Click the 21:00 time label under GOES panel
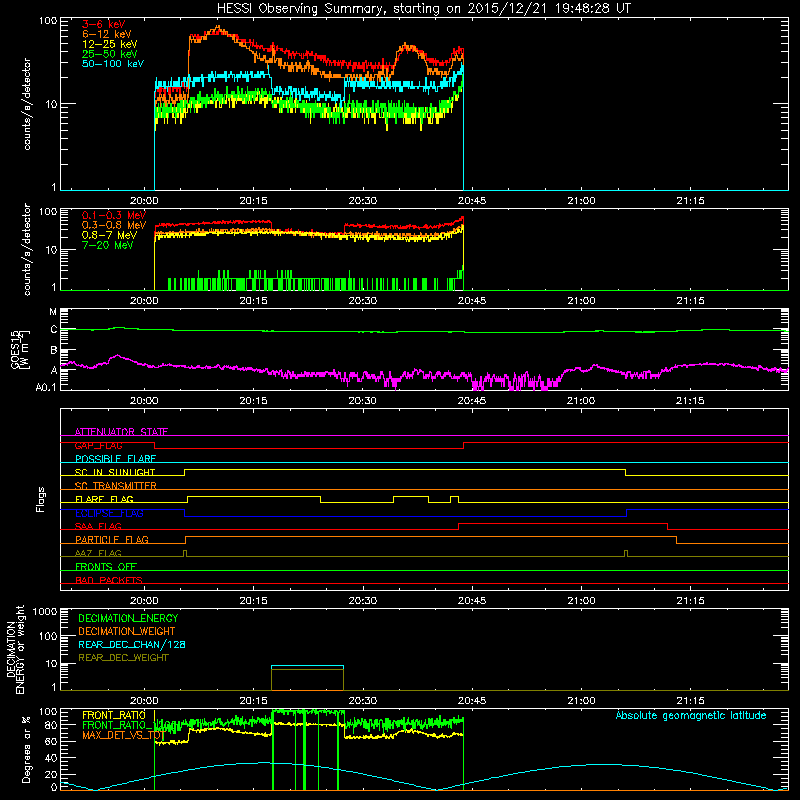800x800 pixels. (581, 401)
